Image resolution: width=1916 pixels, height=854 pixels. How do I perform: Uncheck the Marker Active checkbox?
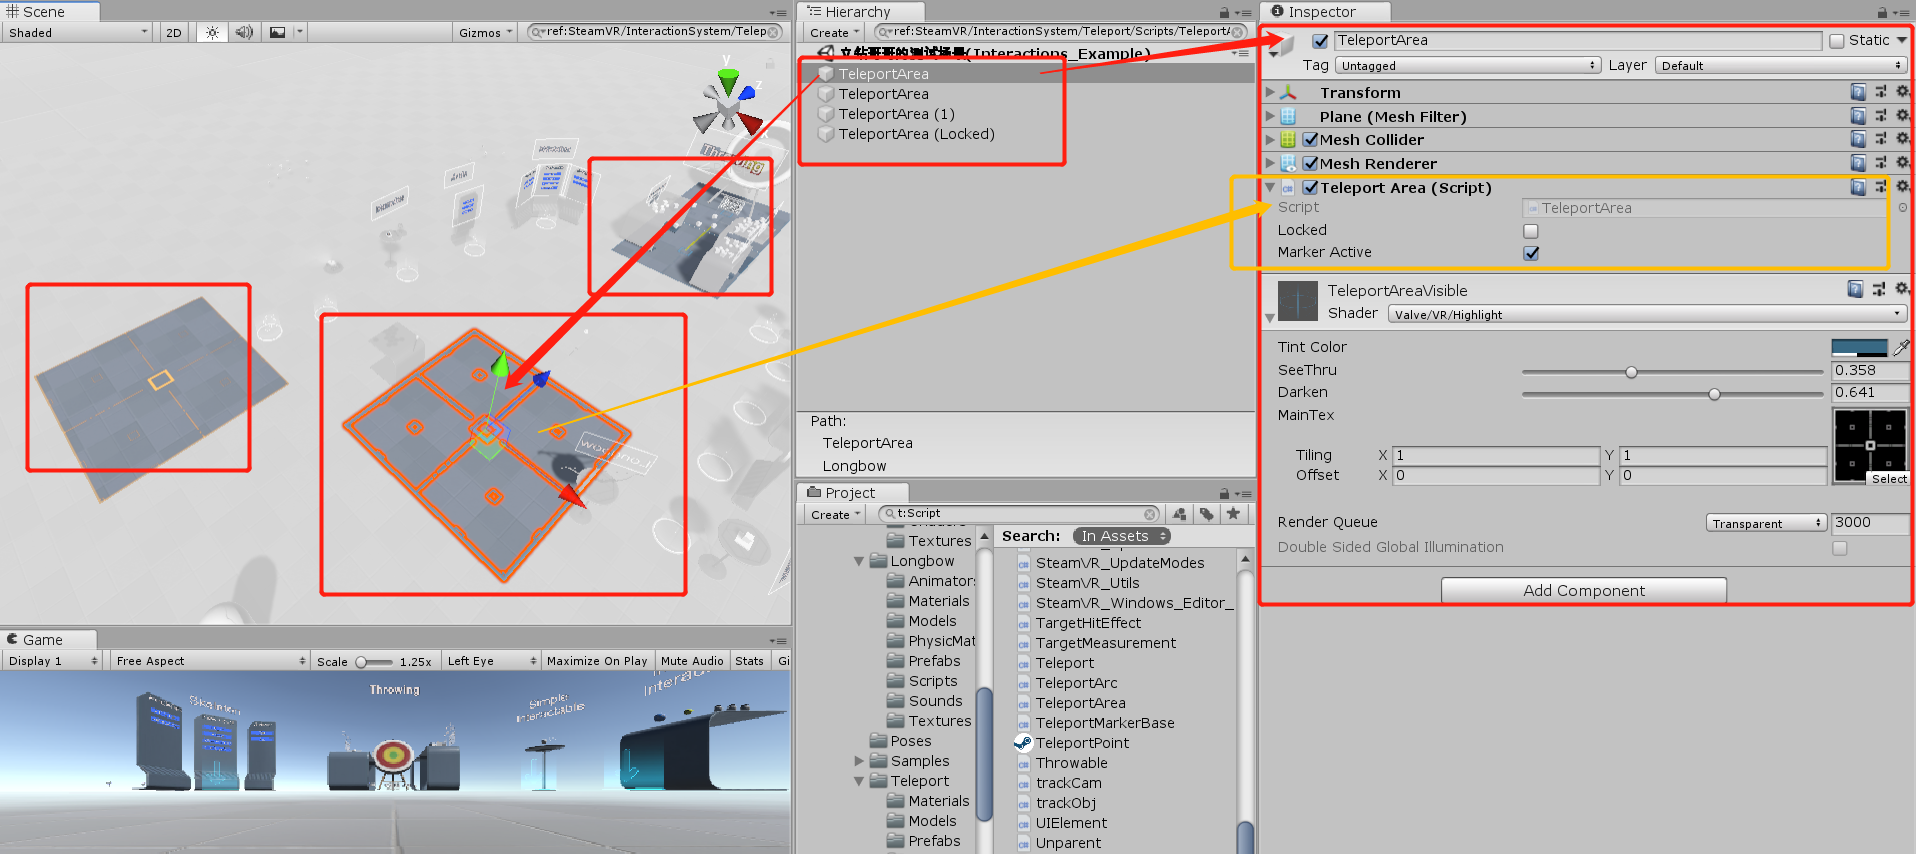(x=1531, y=253)
